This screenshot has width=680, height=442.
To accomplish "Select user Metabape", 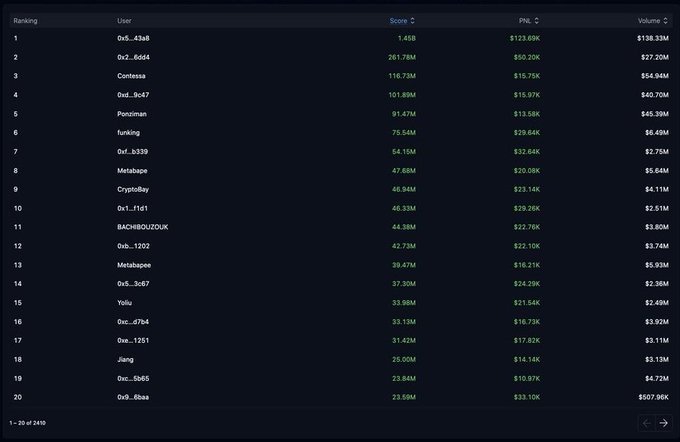I will coord(132,171).
